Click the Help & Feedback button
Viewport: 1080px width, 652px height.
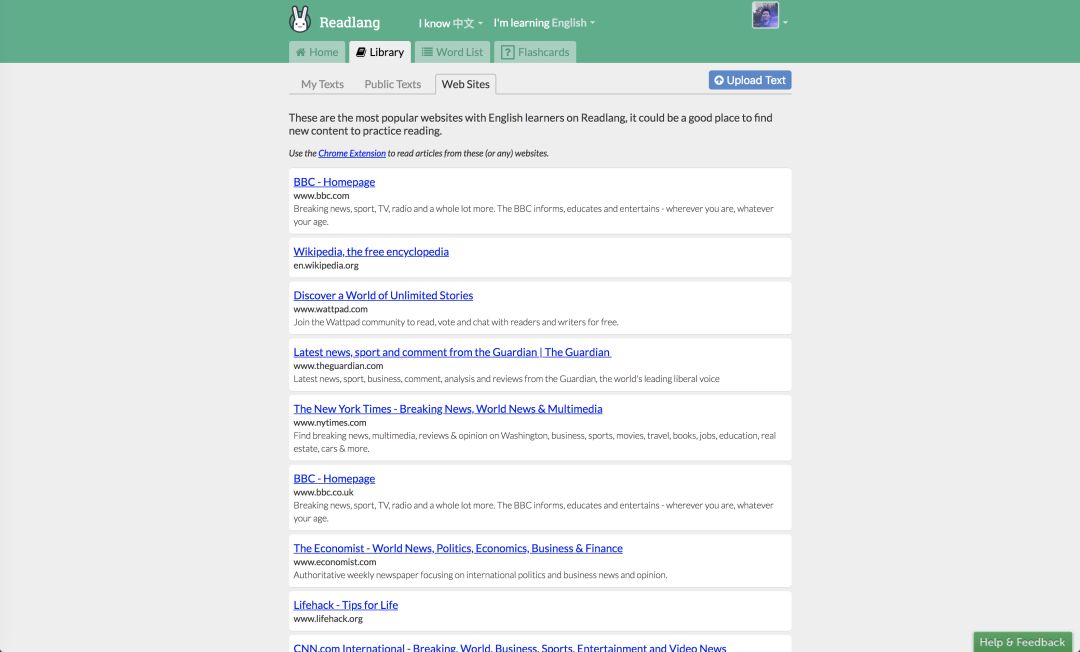[1022, 642]
